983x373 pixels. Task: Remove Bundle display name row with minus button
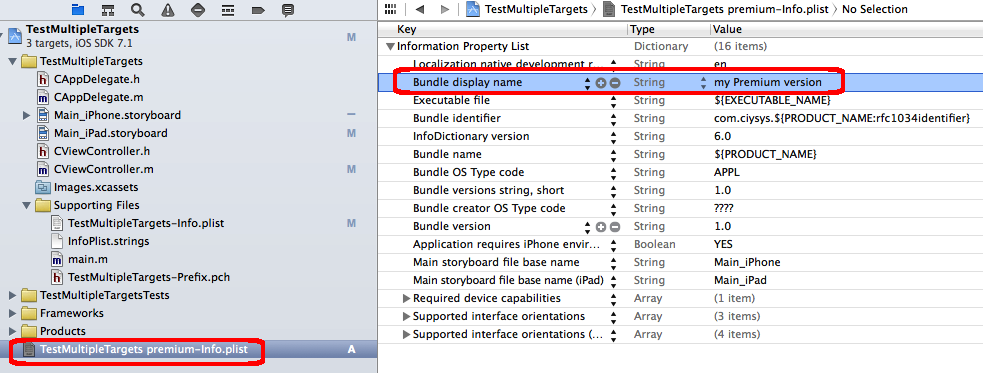pyautogui.click(x=615, y=83)
